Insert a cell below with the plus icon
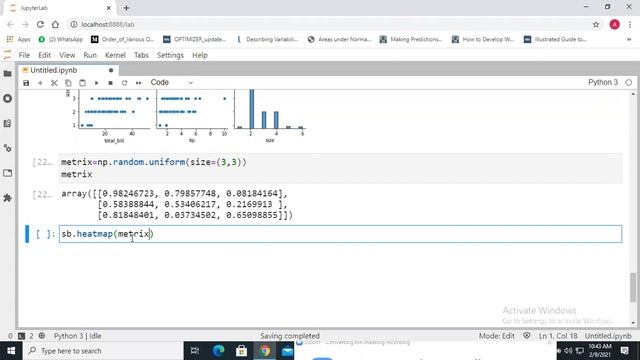Viewport: 640px width, 360px height. click(40, 83)
